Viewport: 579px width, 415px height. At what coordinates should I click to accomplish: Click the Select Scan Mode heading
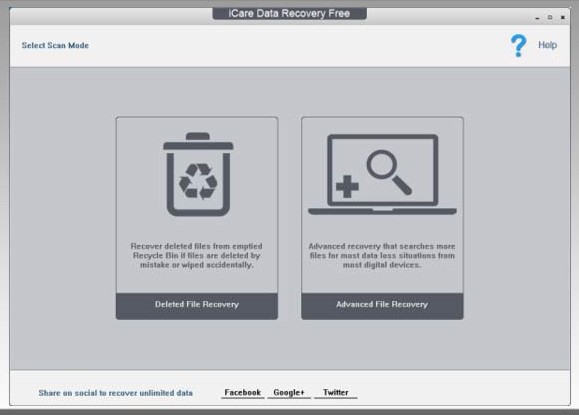pos(55,45)
